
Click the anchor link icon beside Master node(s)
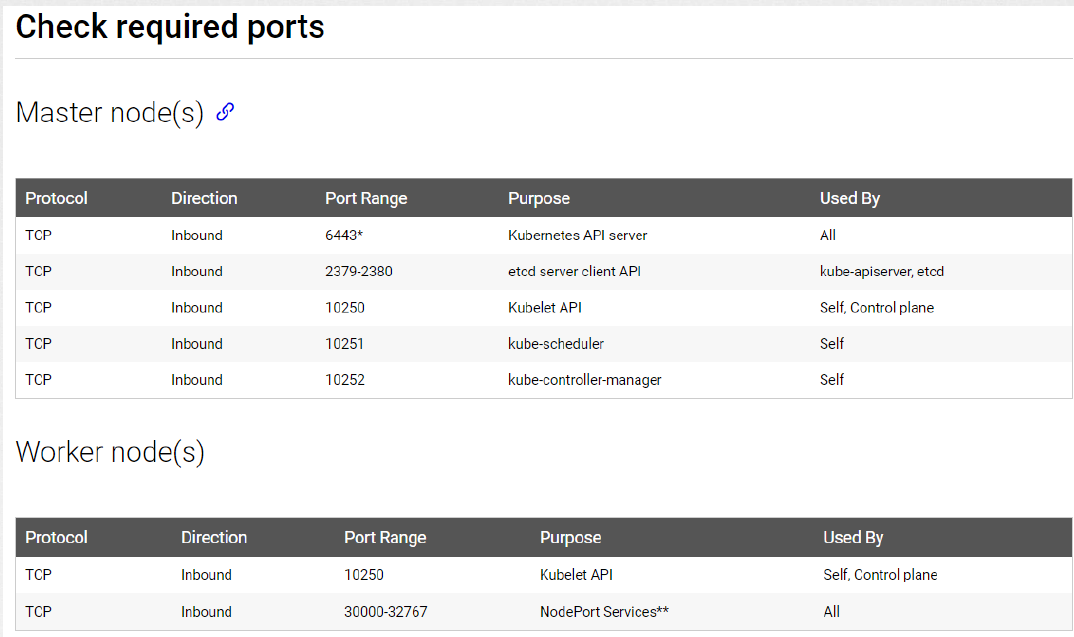click(225, 112)
